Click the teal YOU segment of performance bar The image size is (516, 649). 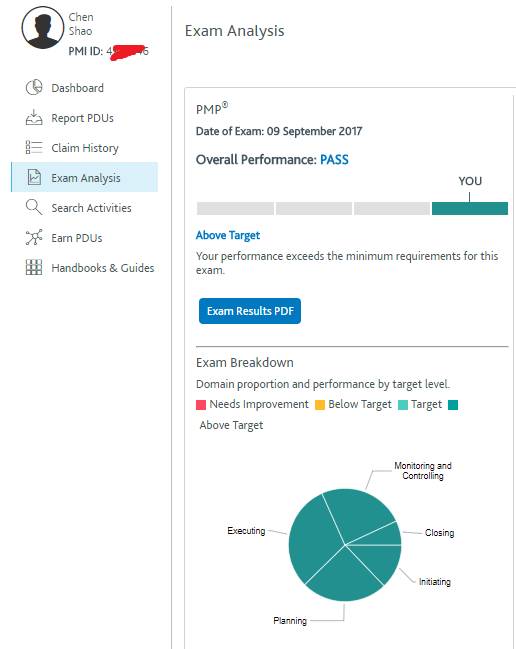tap(470, 209)
